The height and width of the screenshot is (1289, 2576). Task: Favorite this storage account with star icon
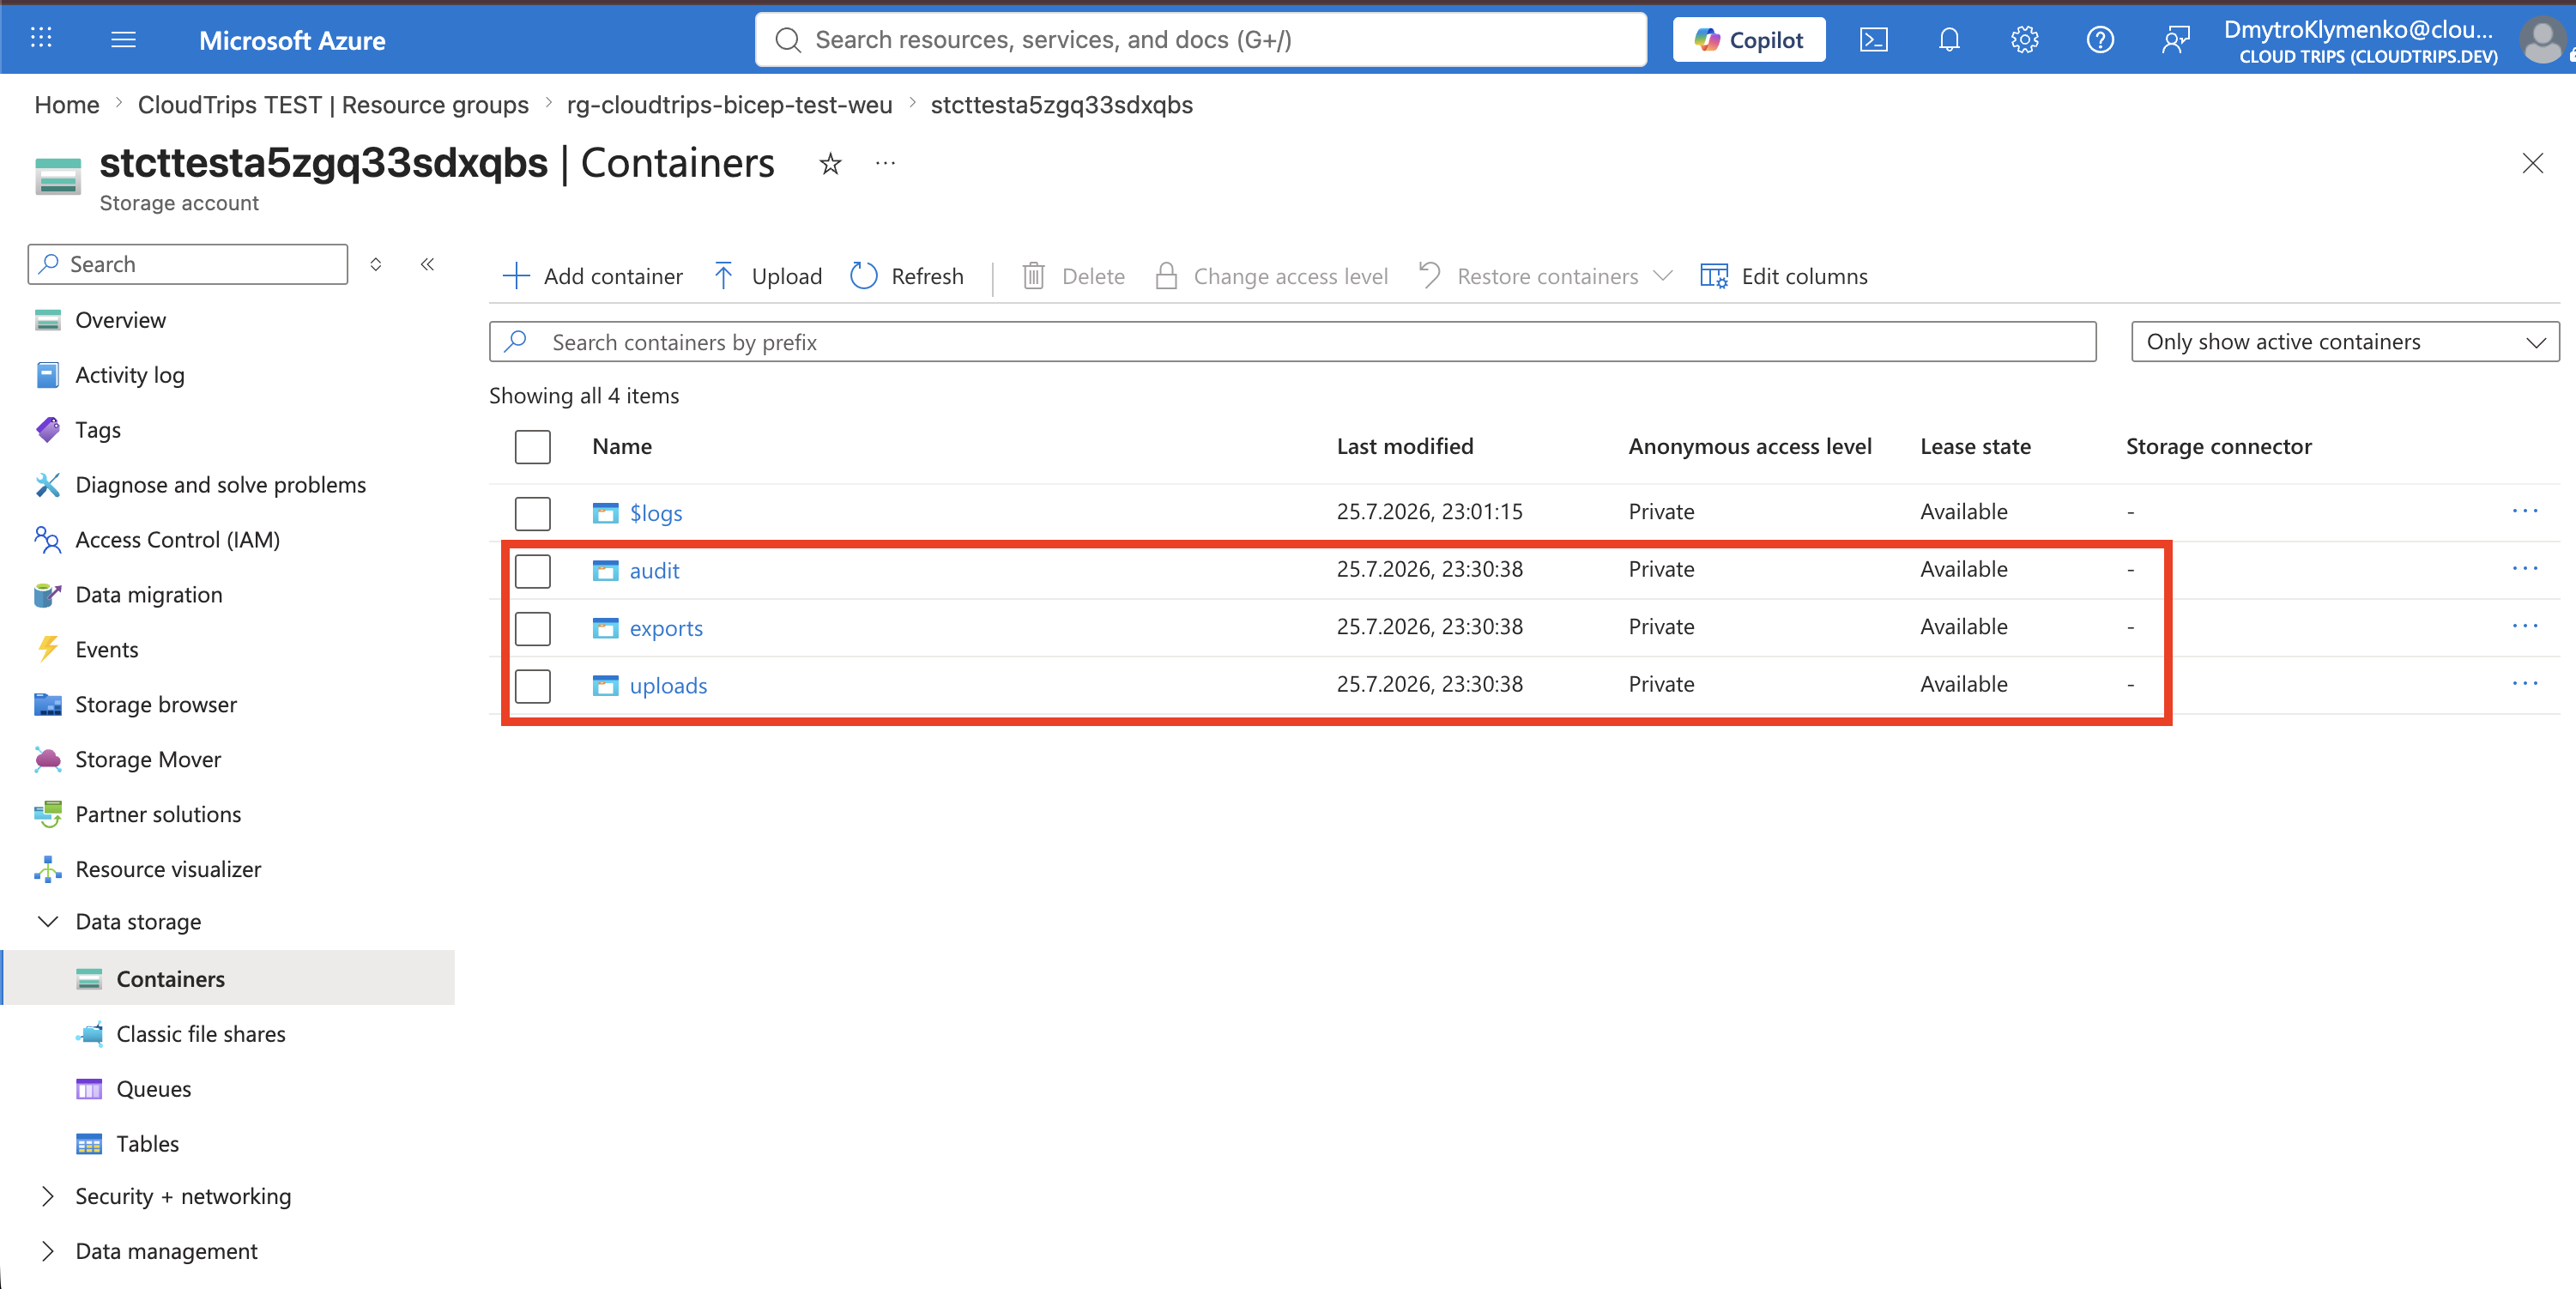[830, 163]
